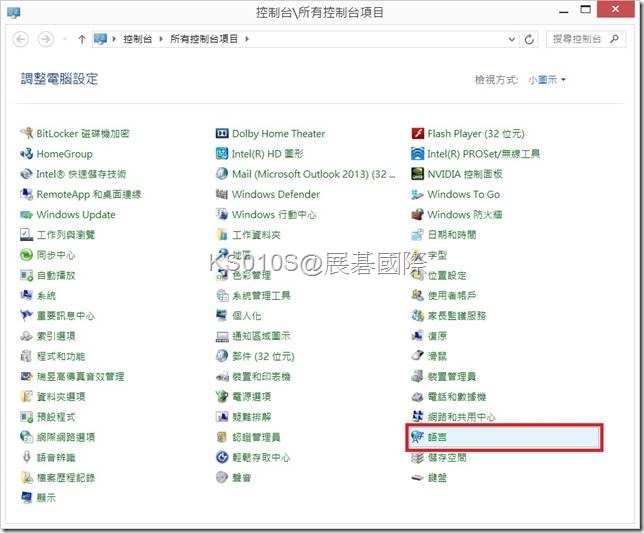
Task: Expand the arrow after 控制台 breadcrumb
Action: [x=161, y=39]
